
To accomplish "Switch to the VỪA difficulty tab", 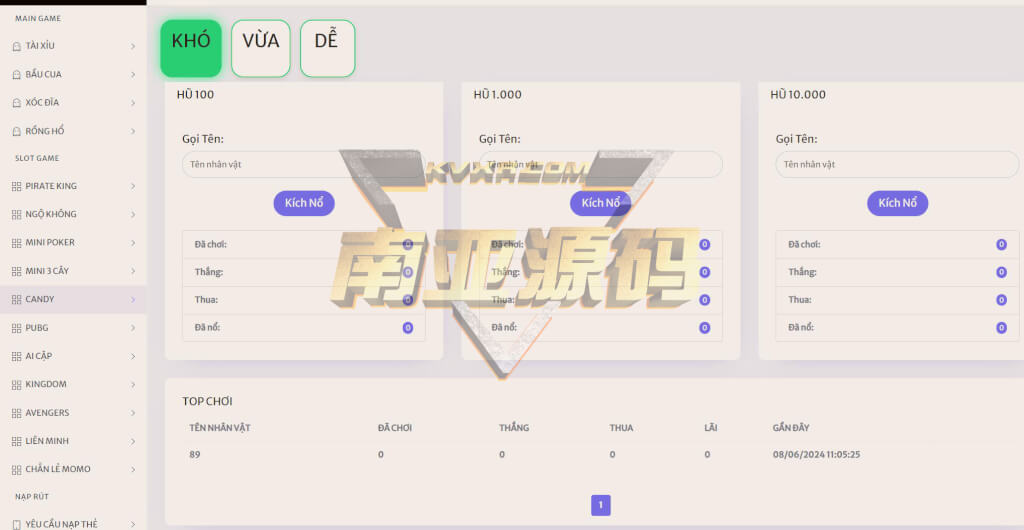I will click(x=261, y=48).
